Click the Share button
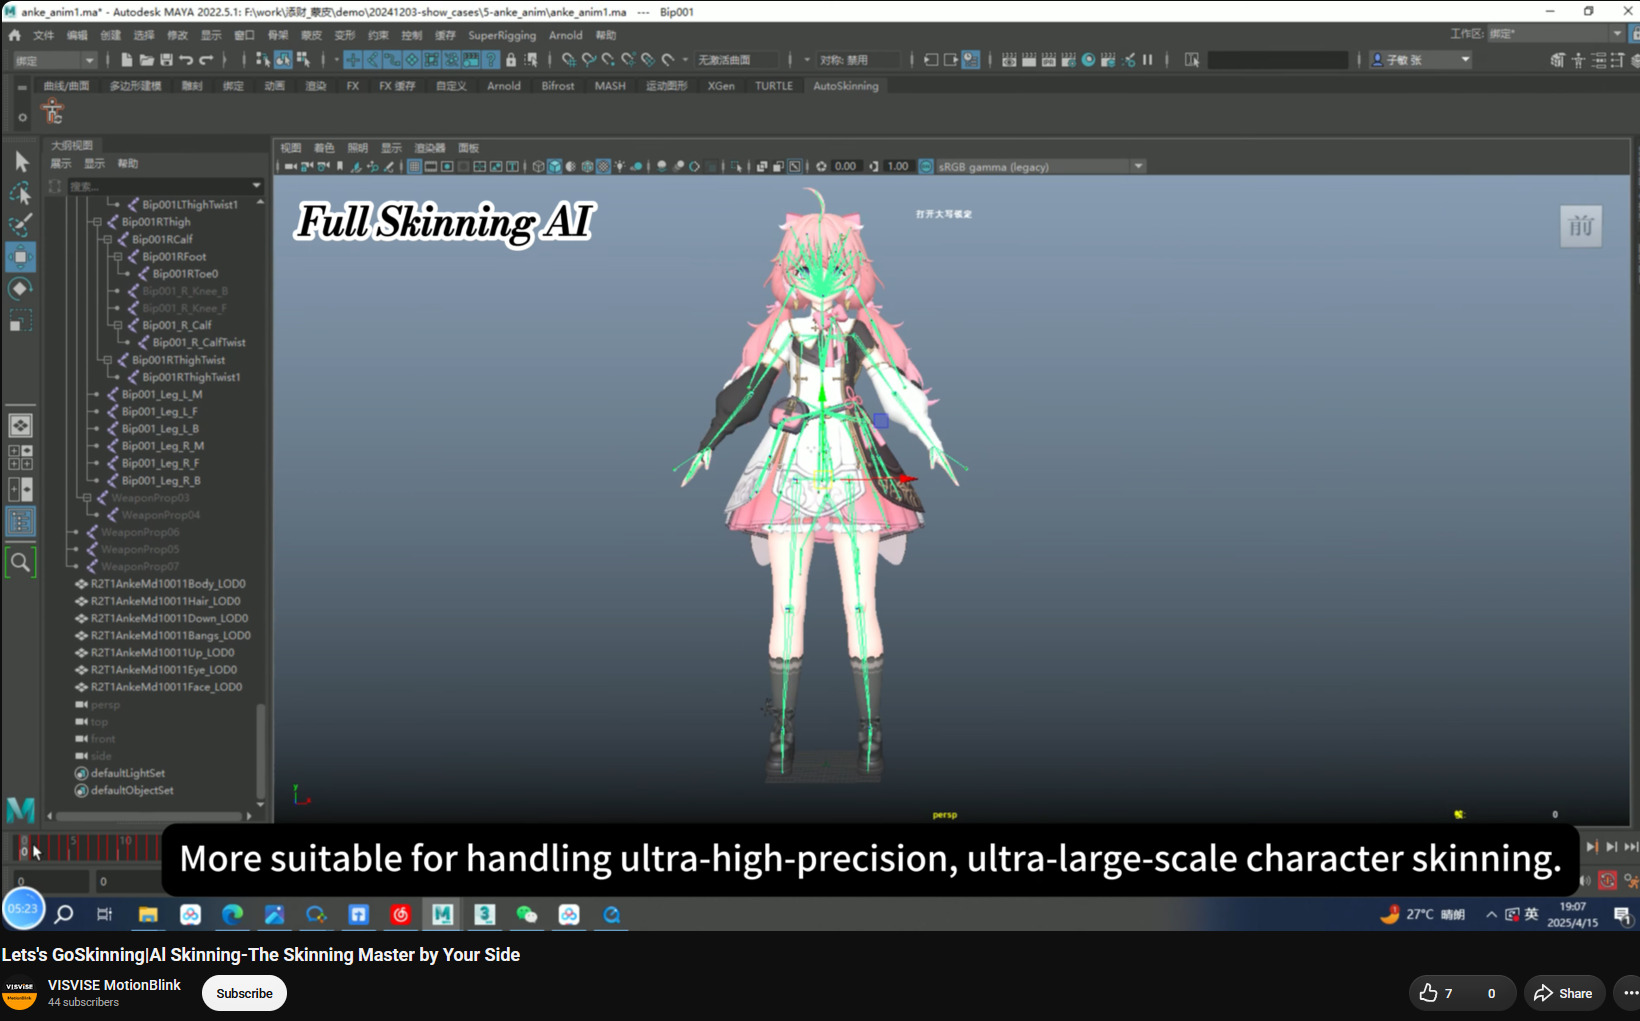Image resolution: width=1640 pixels, height=1021 pixels. tap(1565, 993)
